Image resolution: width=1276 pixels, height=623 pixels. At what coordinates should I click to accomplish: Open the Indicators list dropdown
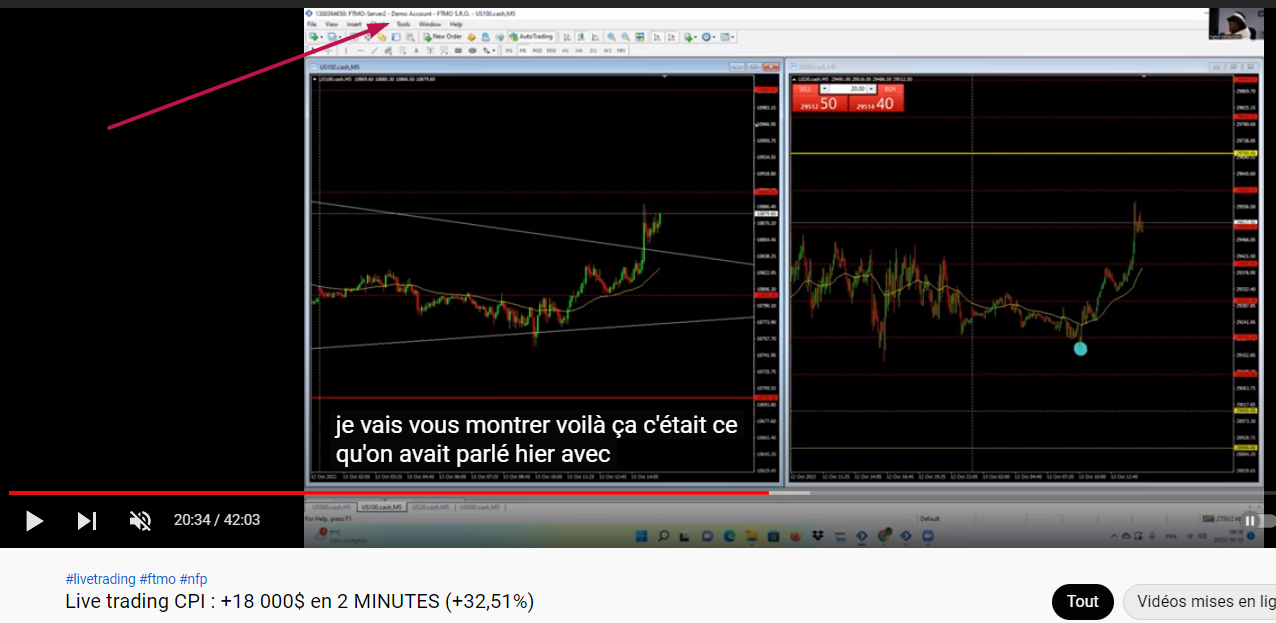pyautogui.click(x=690, y=37)
